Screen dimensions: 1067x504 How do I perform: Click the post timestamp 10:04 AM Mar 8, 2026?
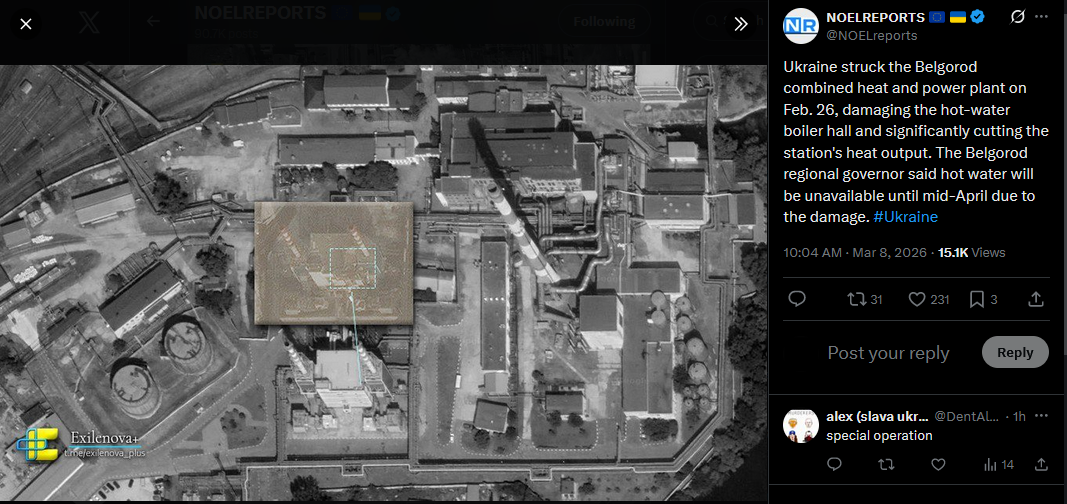[x=855, y=252]
